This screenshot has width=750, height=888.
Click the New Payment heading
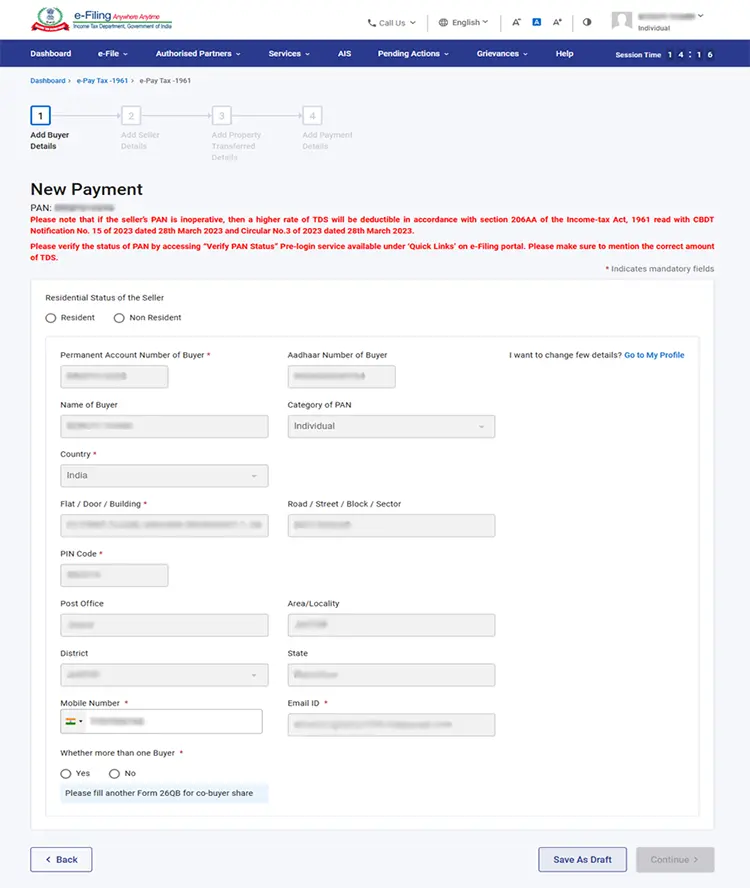[87, 189]
